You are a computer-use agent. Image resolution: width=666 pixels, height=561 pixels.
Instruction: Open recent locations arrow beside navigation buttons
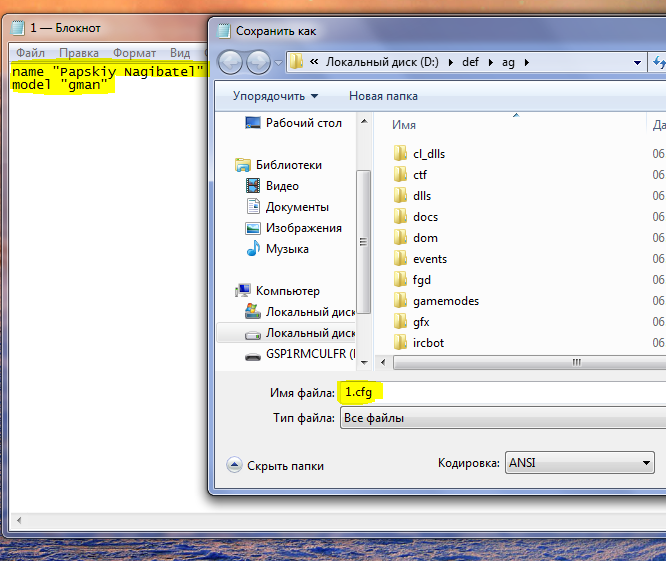278,63
